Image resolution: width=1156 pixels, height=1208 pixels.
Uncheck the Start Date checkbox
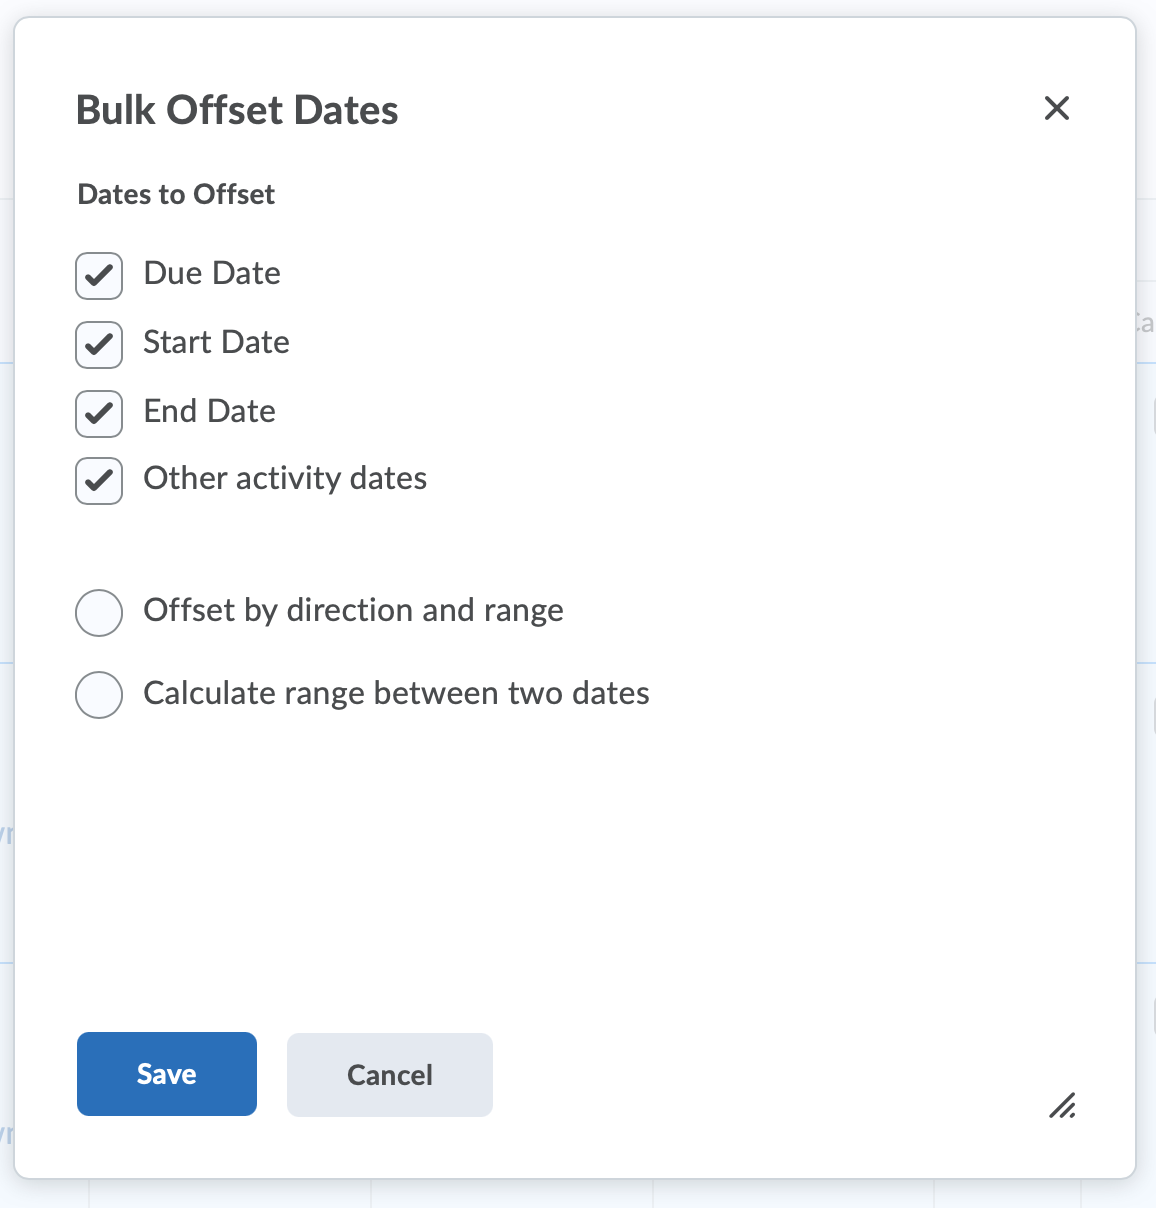click(99, 345)
